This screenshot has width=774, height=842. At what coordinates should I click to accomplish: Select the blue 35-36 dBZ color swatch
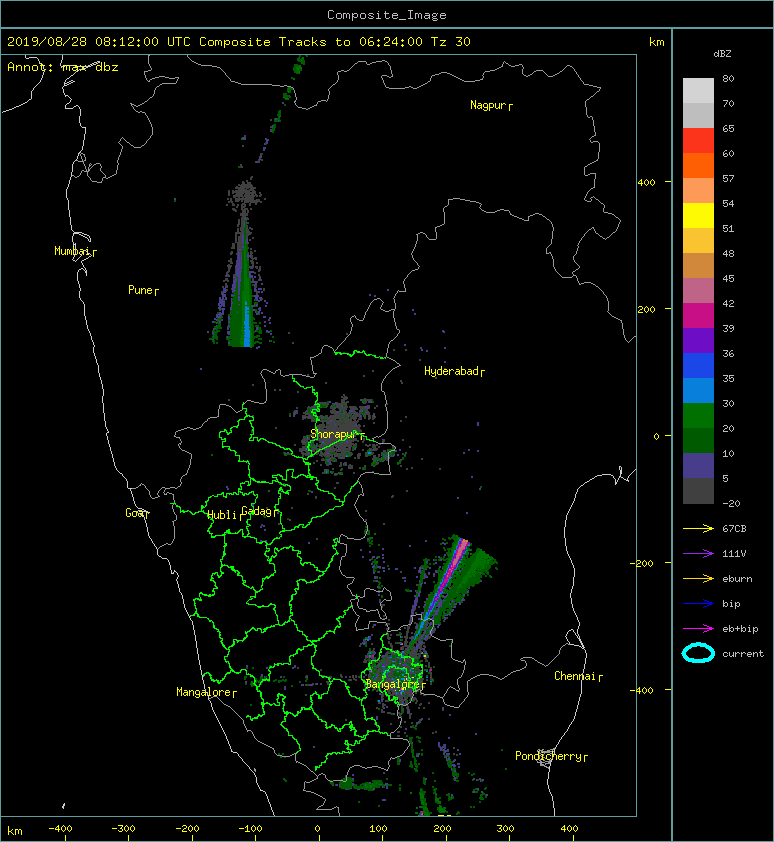point(698,366)
